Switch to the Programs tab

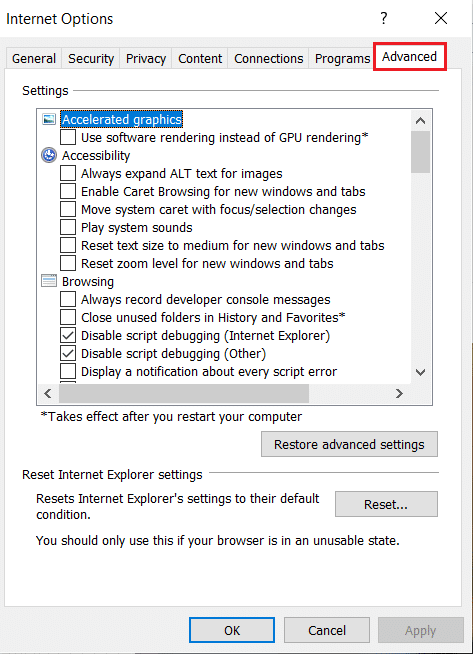tap(342, 58)
